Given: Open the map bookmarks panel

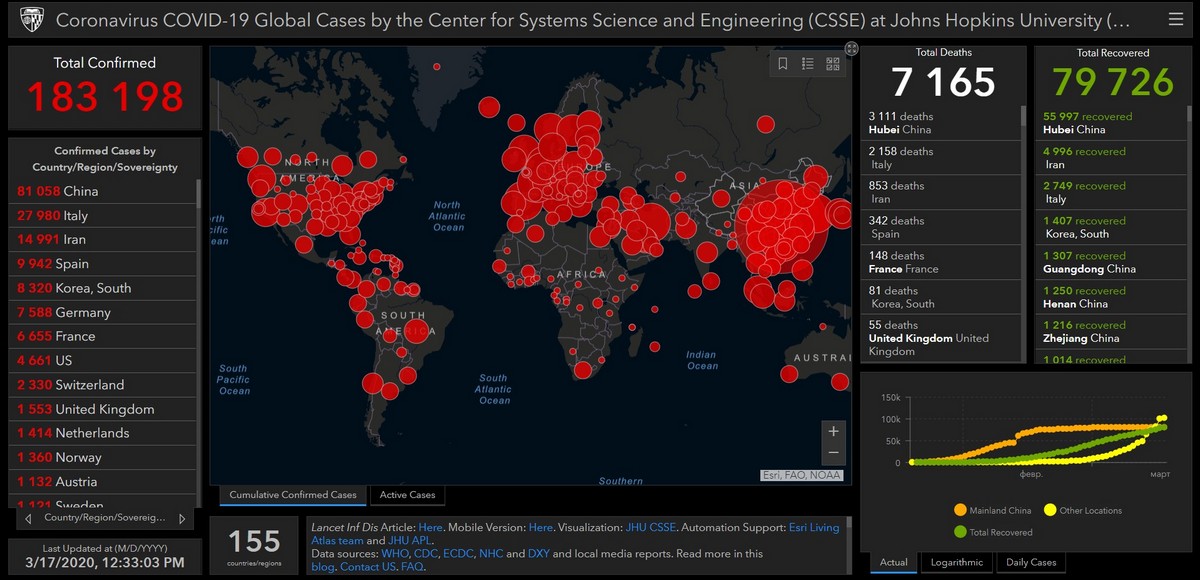Looking at the screenshot, I should tap(782, 64).
